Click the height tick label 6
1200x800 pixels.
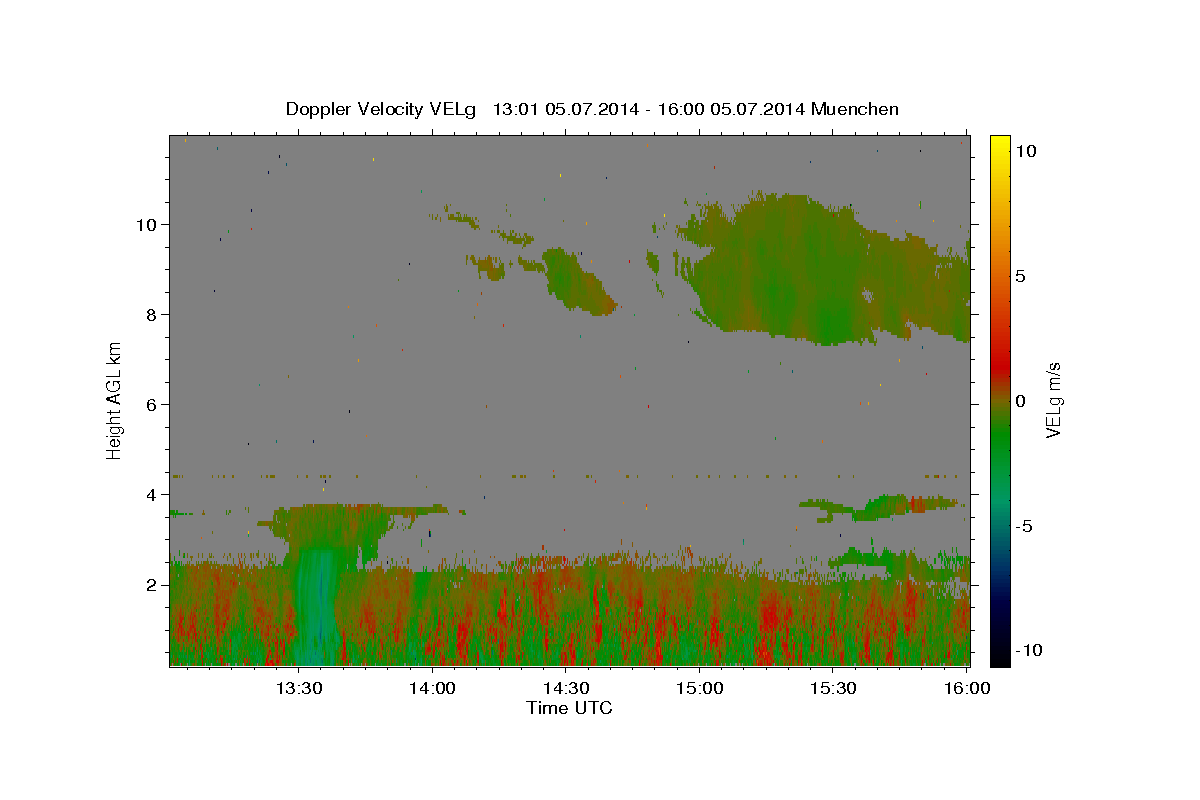150,404
